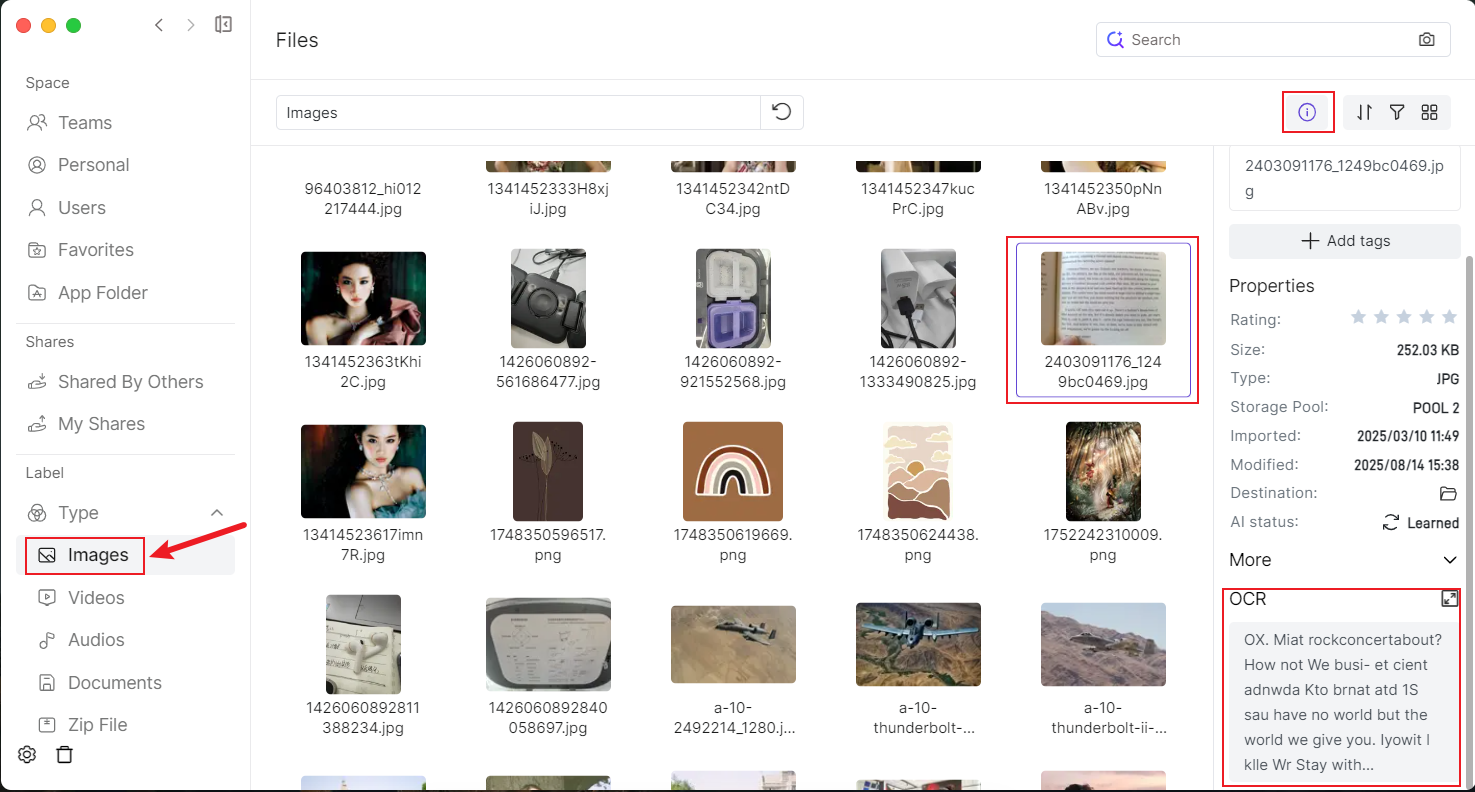The image size is (1475, 792).
Task: Click the Add tags button
Action: tap(1344, 241)
